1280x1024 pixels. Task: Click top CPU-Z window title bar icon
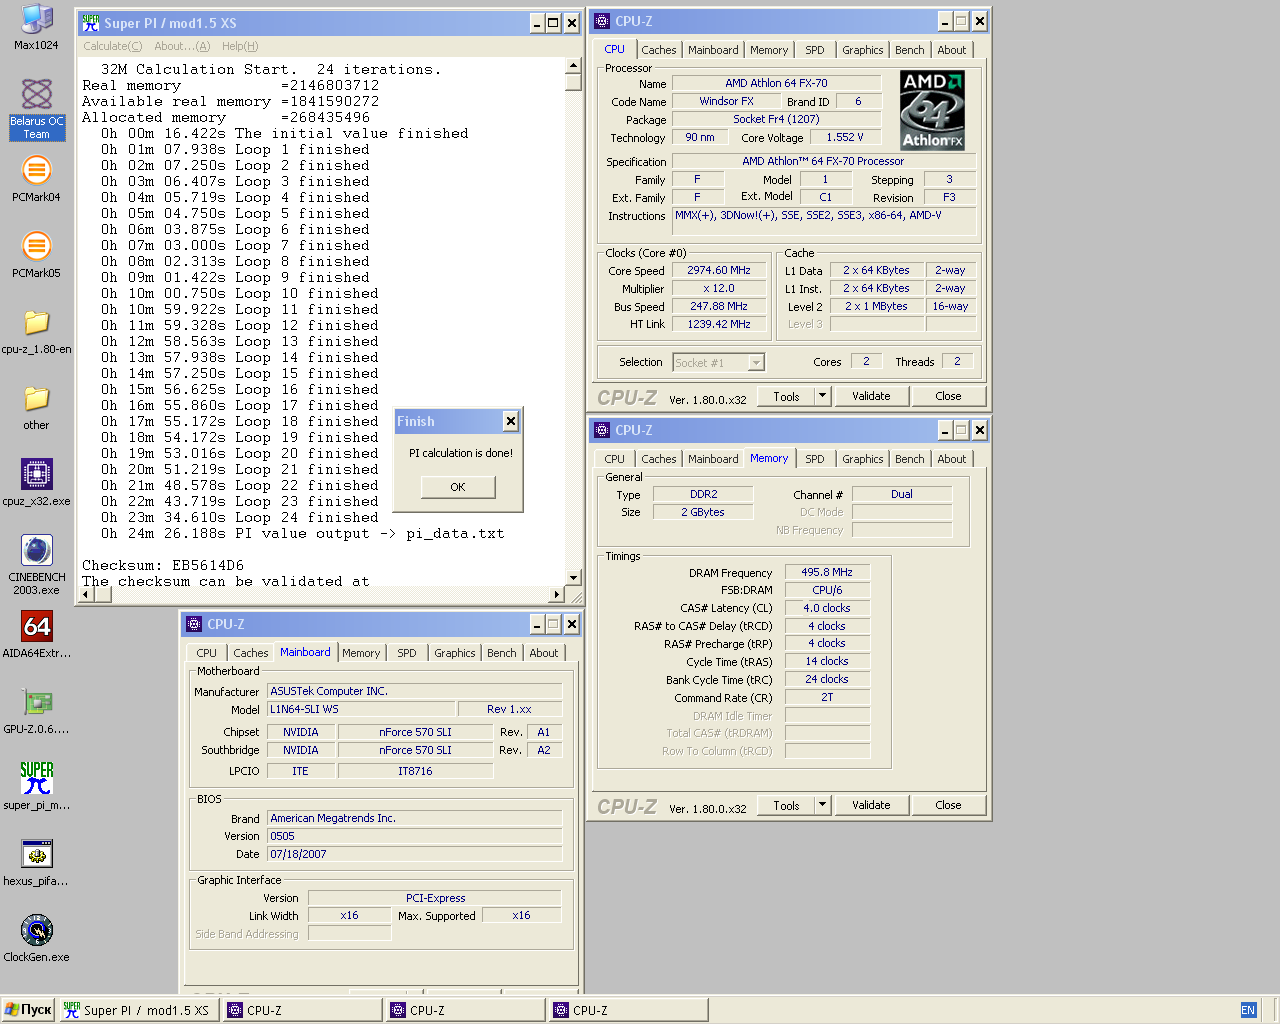pos(602,21)
